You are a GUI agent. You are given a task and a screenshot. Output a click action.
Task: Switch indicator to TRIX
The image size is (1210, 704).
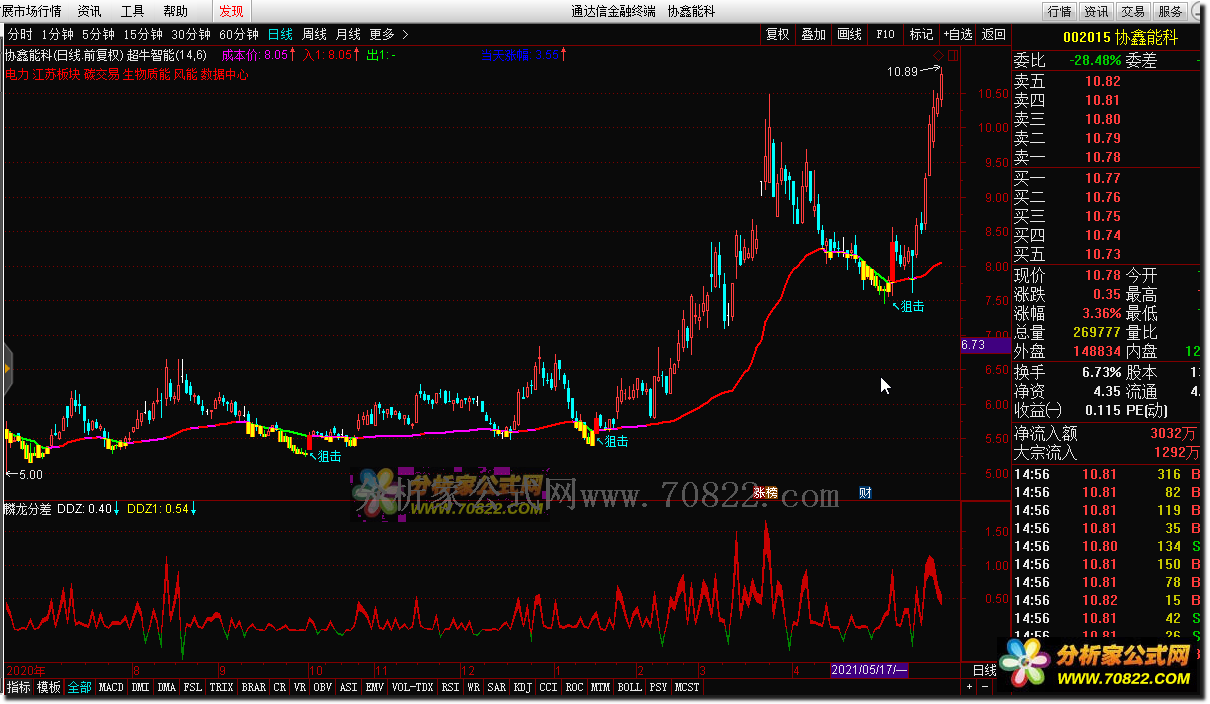click(222, 688)
